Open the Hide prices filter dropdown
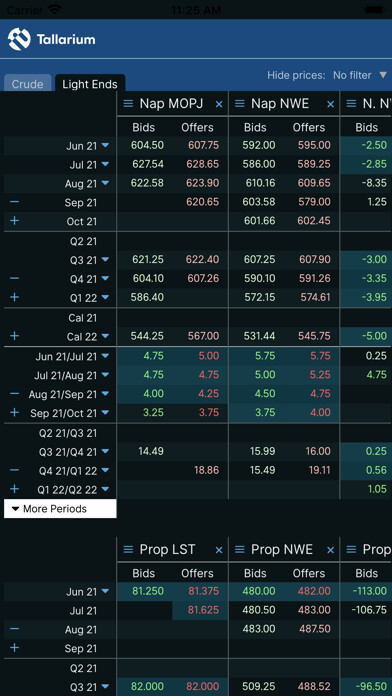The image size is (392, 696). [x=383, y=75]
